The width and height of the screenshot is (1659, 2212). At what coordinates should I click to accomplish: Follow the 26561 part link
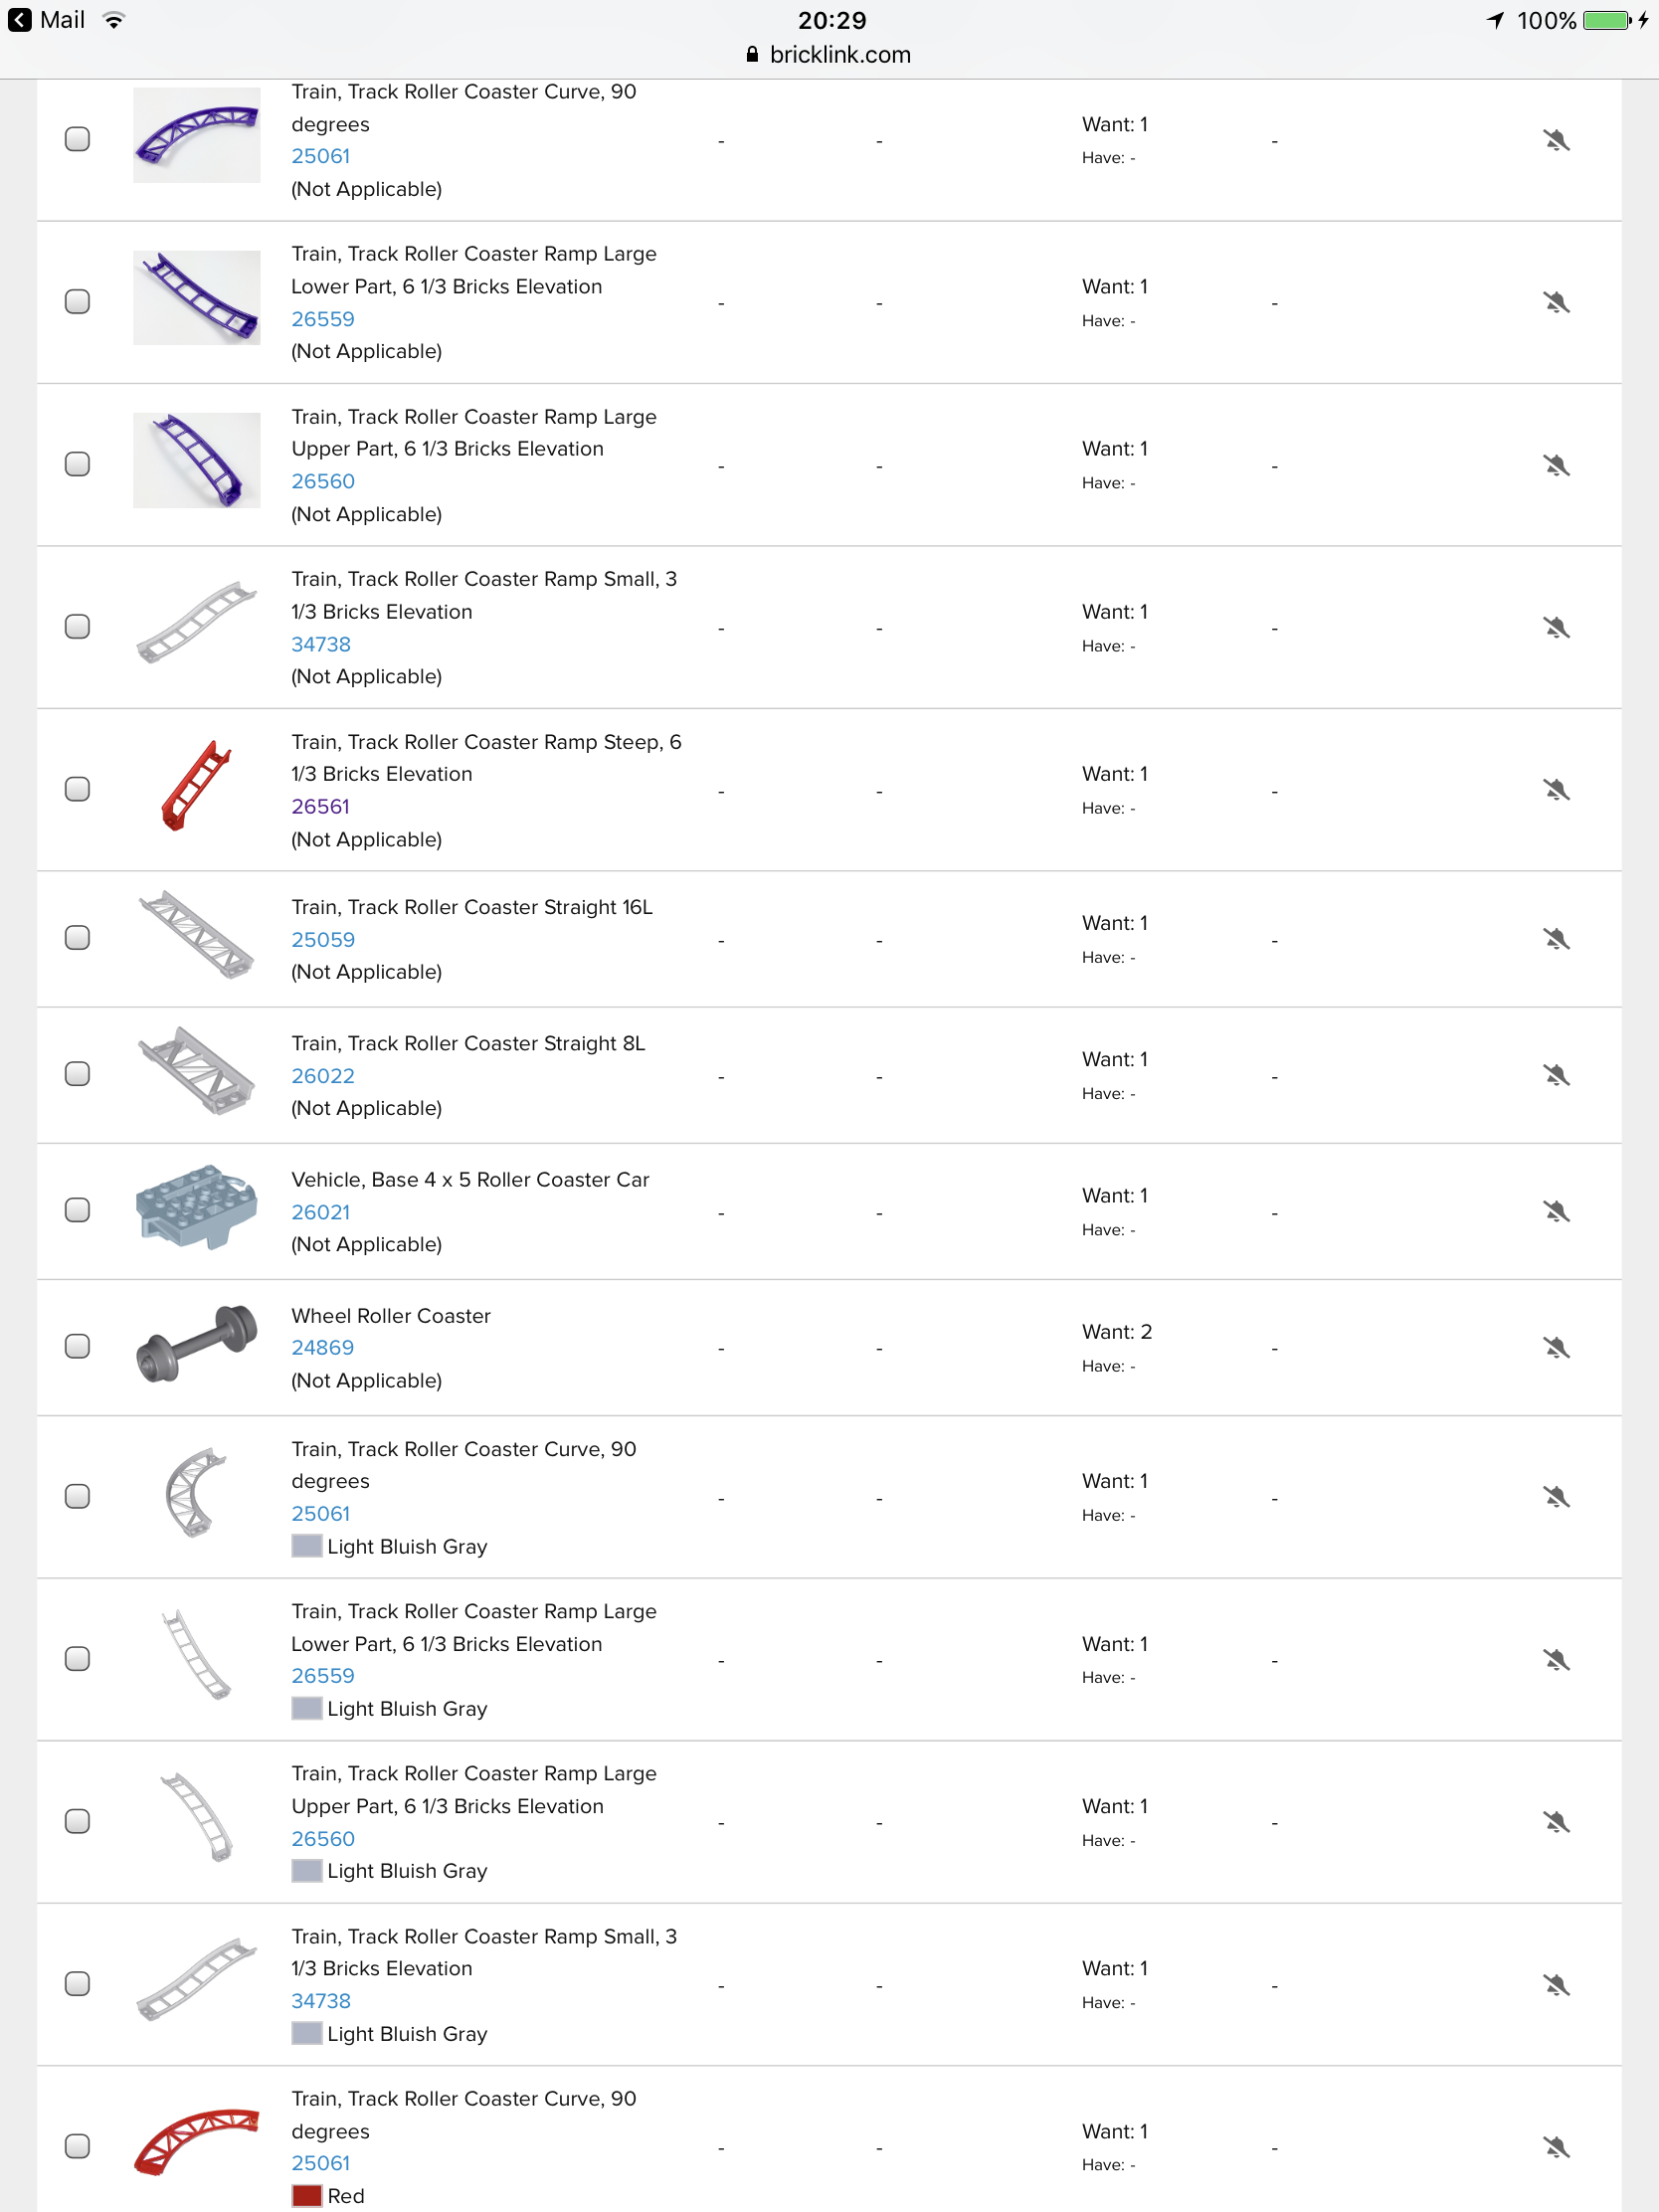coord(320,806)
